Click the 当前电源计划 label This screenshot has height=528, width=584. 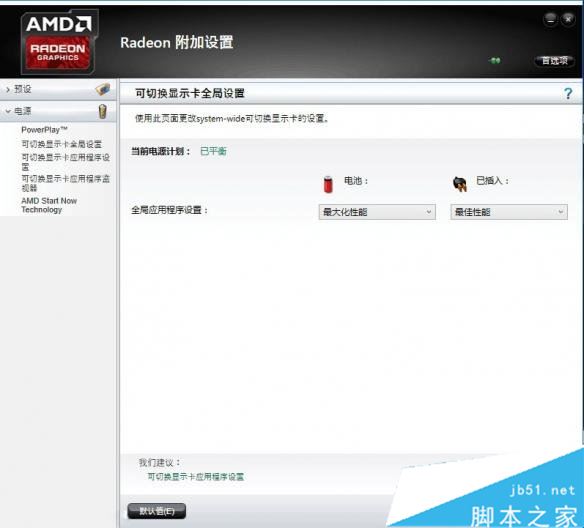point(161,151)
